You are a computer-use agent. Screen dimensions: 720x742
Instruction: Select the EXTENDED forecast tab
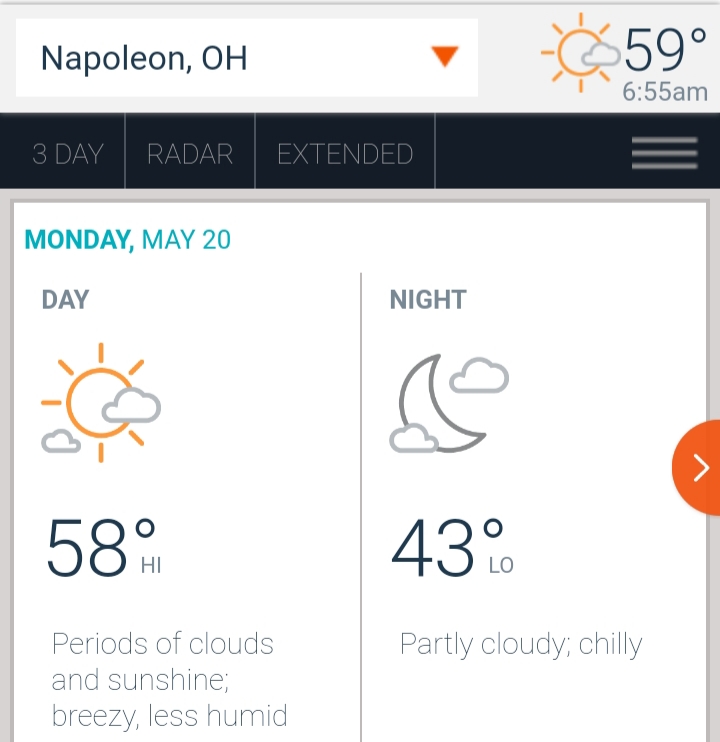pos(345,154)
